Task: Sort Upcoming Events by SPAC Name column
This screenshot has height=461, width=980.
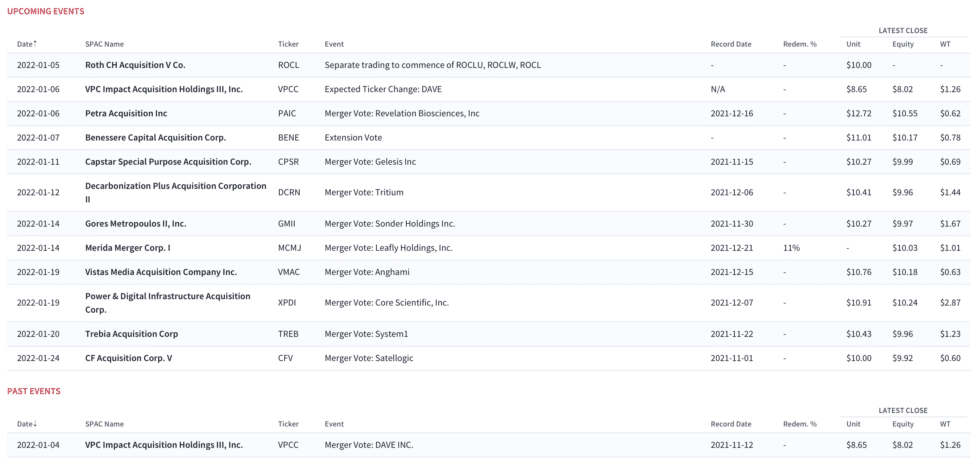Action: tap(104, 44)
